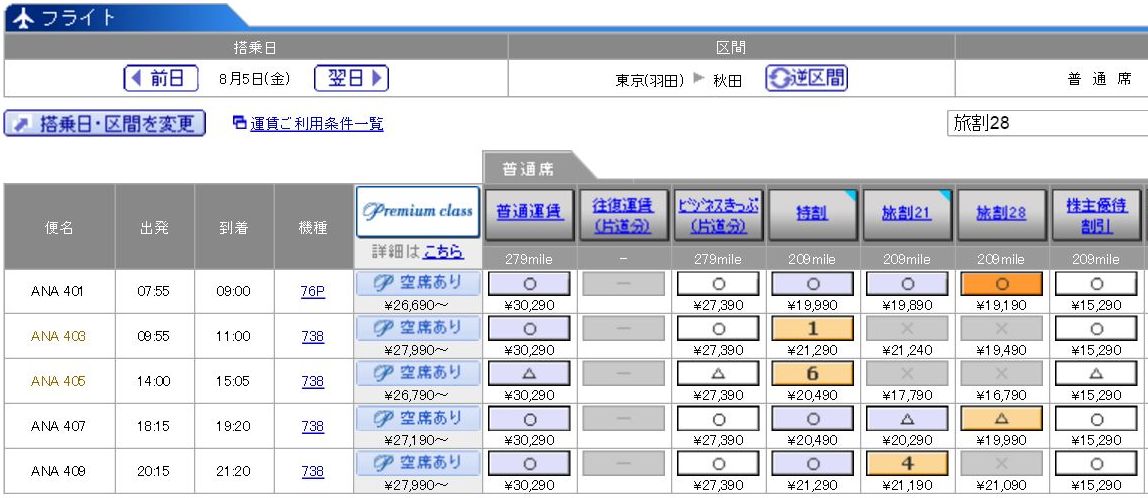
Task: Open 738 aircraft link for ANA 409
Action: pos(313,471)
